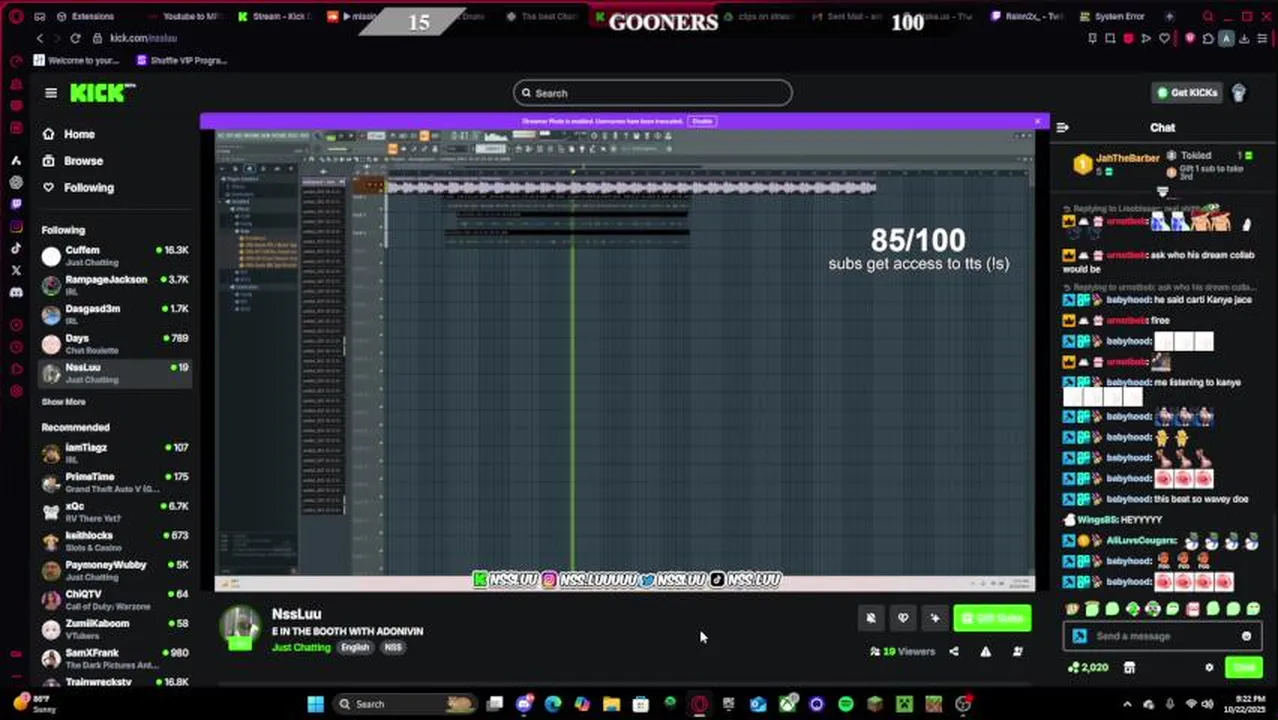Viewport: 1278px width, 720px height.
Task: Open RampageJackson channel
Action: (x=114, y=285)
